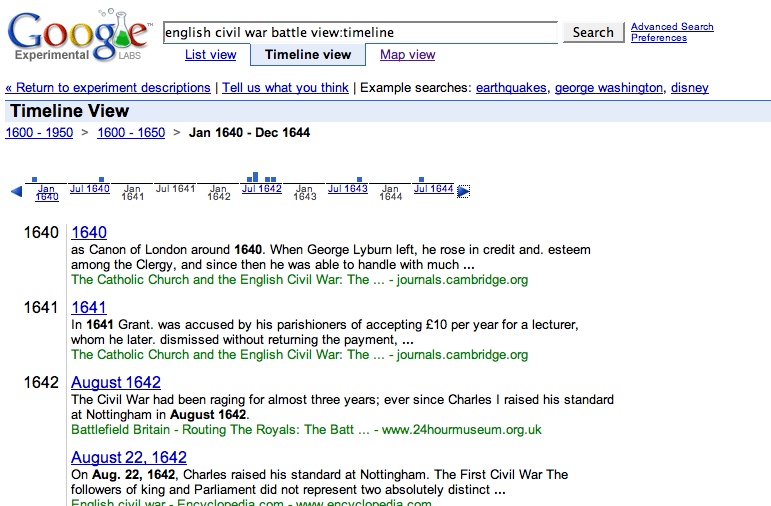
Task: Click the right timeline arrow
Action: [x=463, y=191]
